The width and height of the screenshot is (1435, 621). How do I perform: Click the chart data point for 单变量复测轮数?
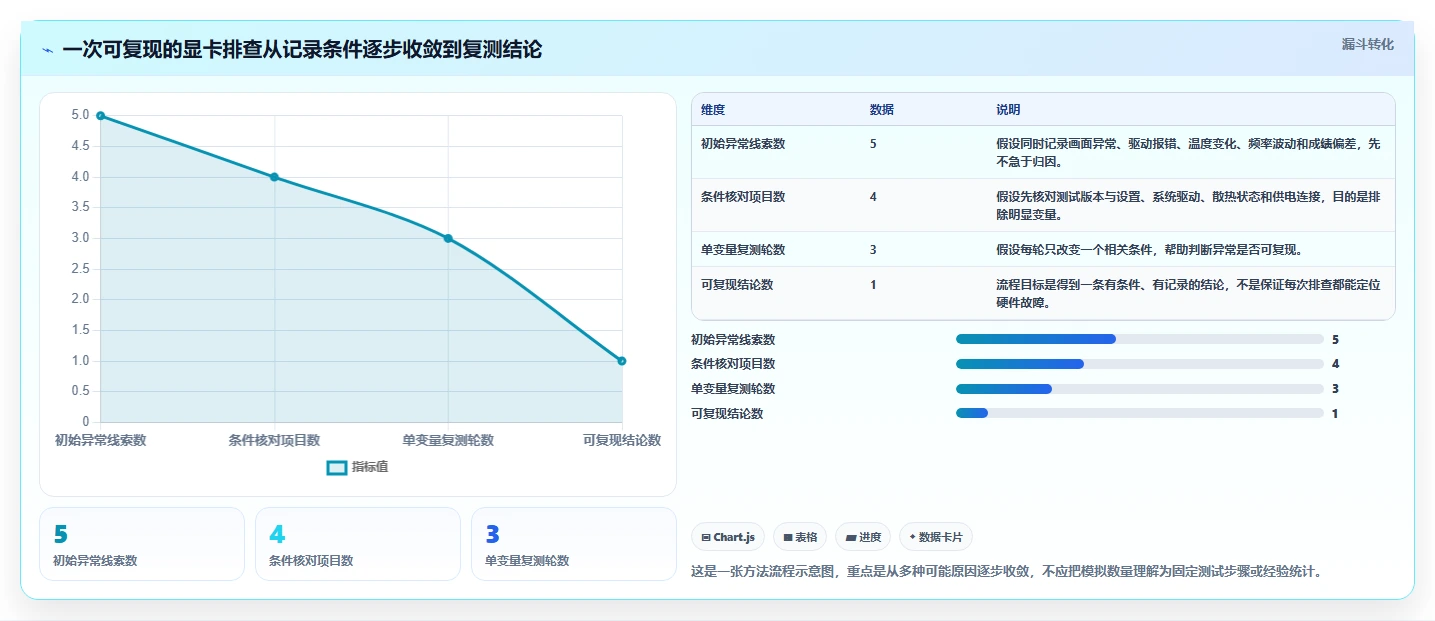[448, 238]
